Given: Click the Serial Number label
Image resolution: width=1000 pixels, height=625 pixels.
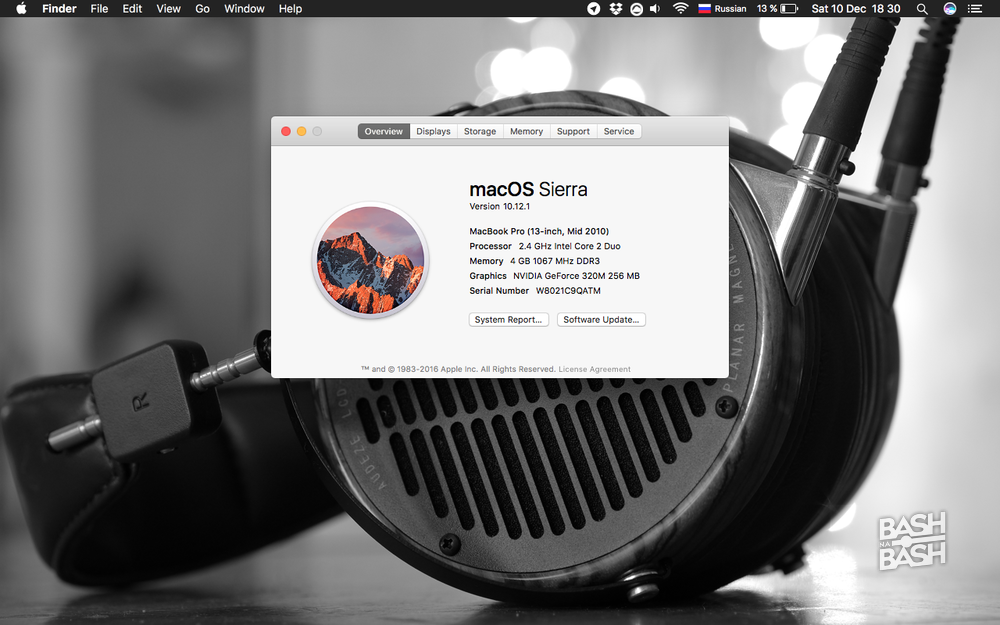Looking at the screenshot, I should (499, 291).
